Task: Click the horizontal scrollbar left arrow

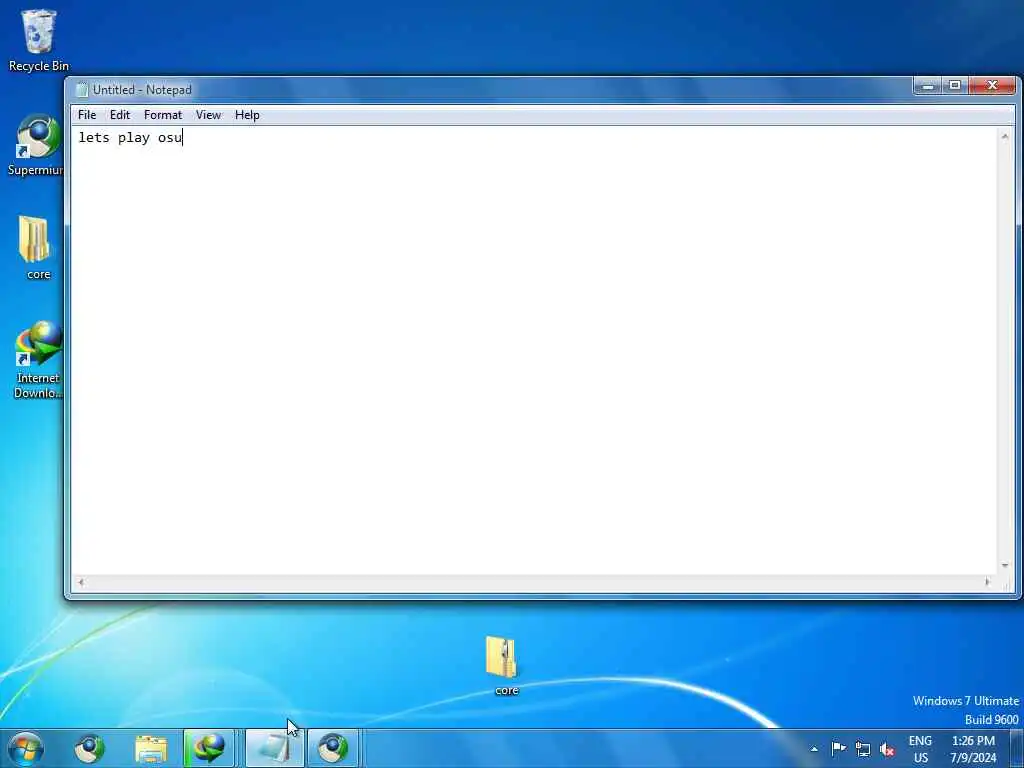Action: [81, 582]
